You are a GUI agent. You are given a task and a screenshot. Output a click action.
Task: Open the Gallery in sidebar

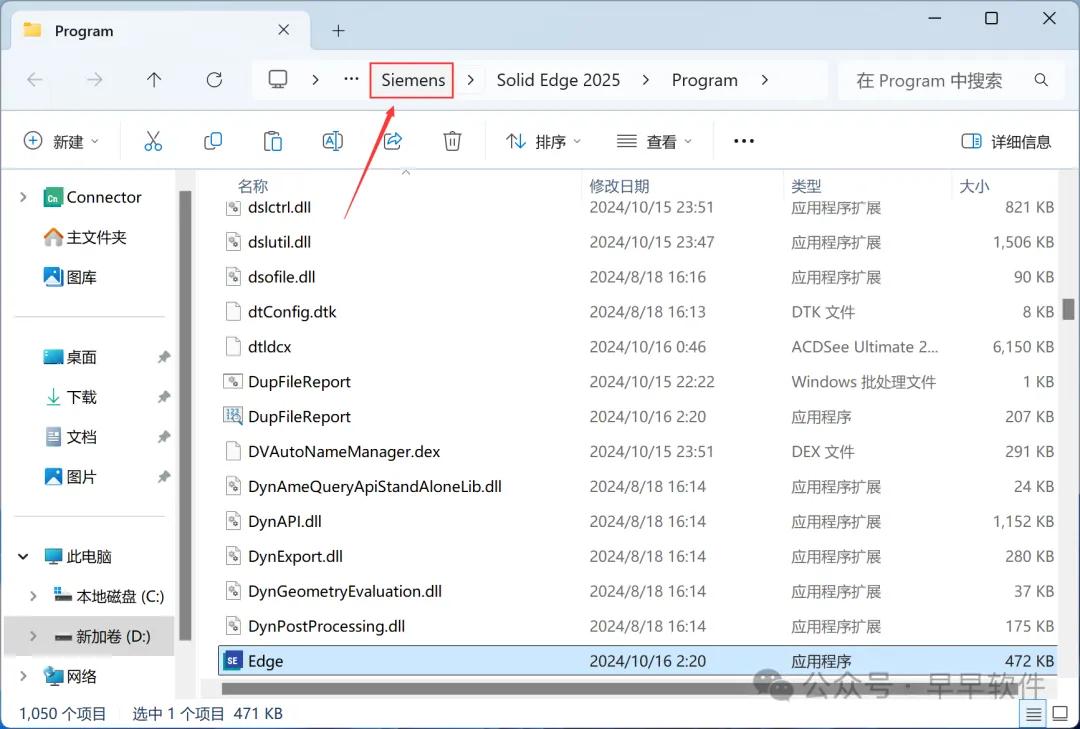tap(70, 277)
